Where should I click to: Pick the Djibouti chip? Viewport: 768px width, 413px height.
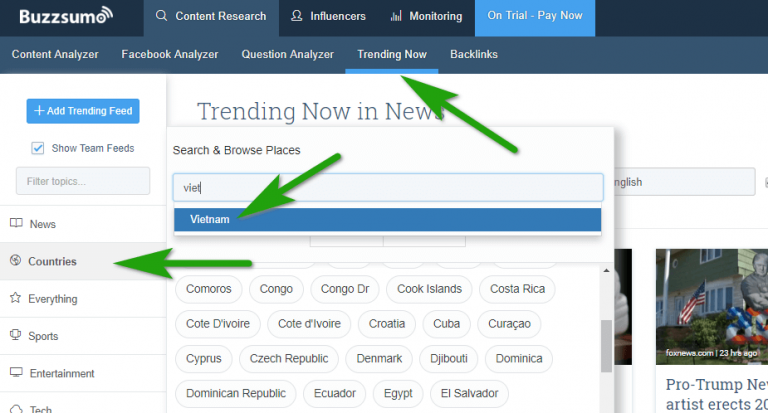[x=449, y=359]
